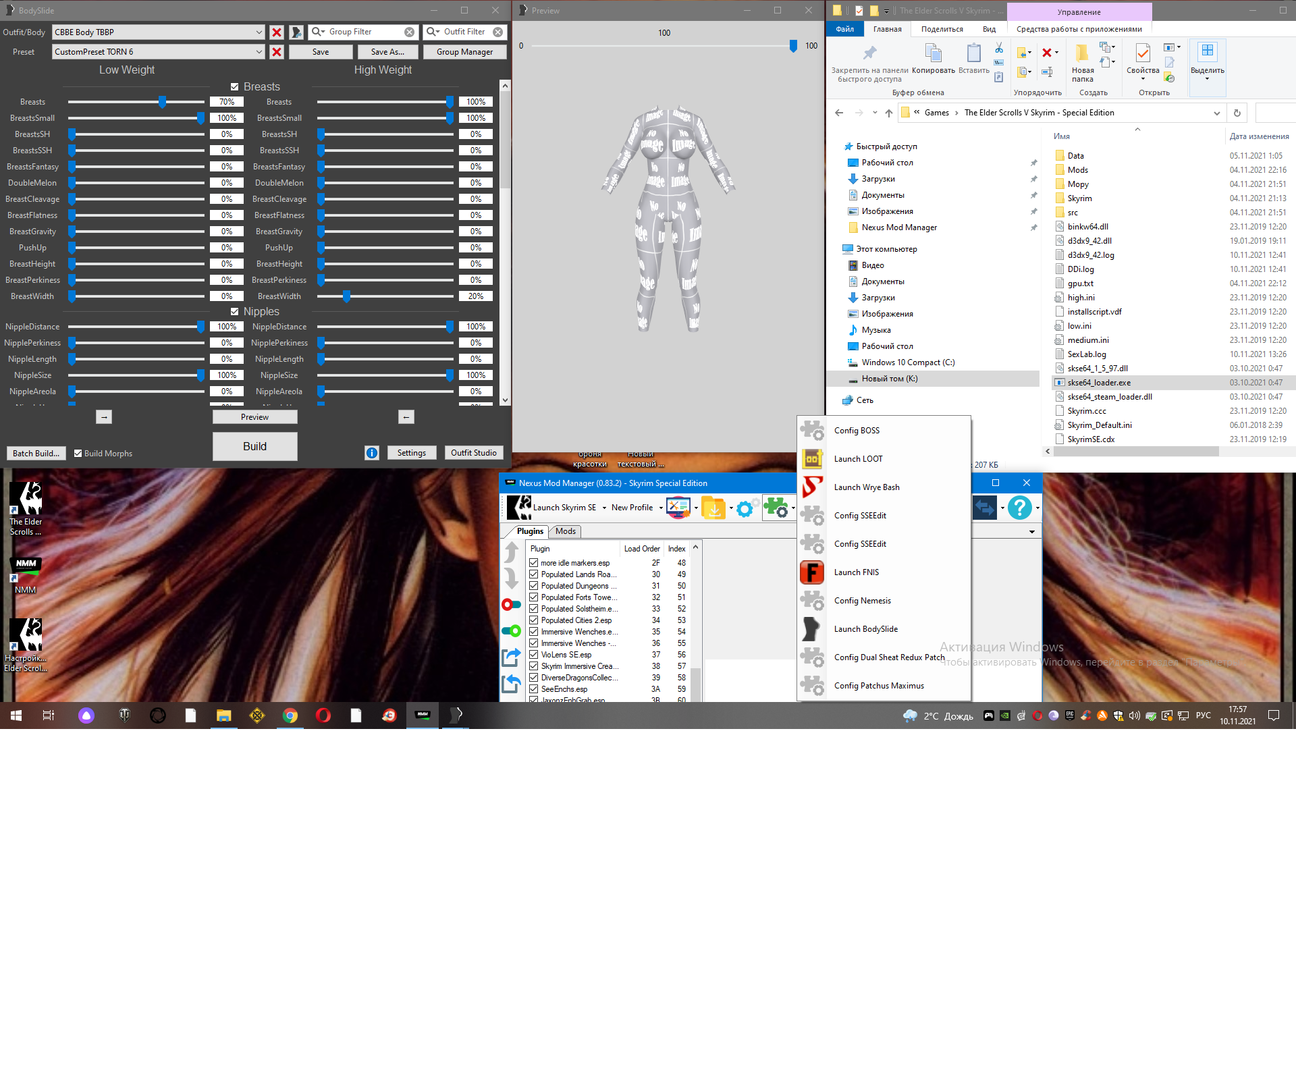Switch to the Mods tab
1296x1080 pixels.
pos(566,531)
